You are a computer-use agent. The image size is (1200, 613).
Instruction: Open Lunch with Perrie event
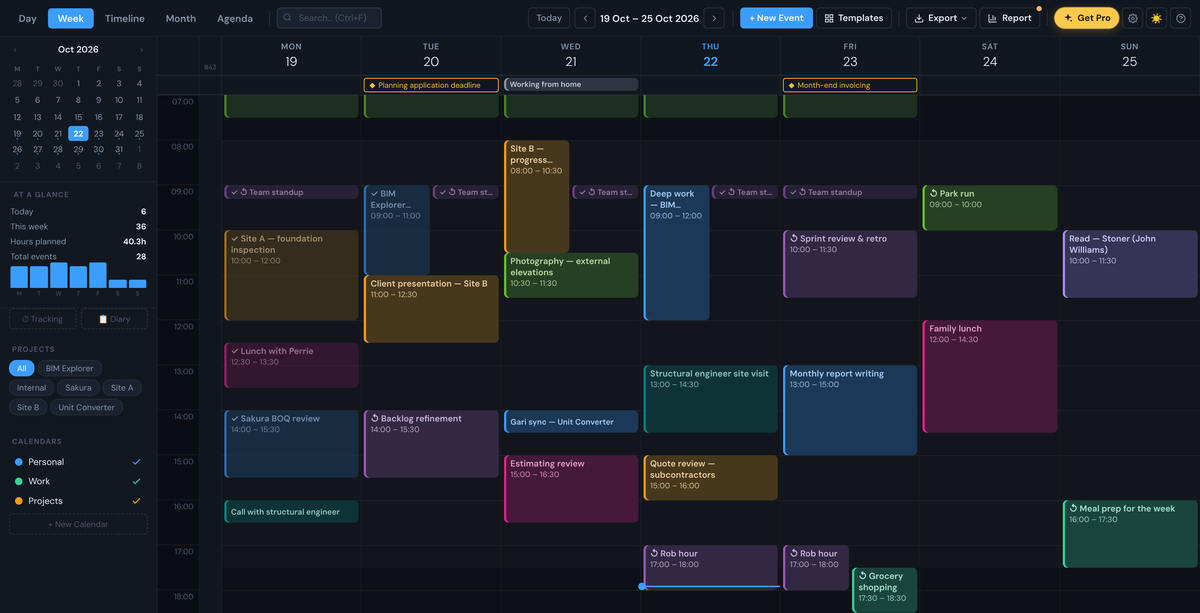[291, 365]
